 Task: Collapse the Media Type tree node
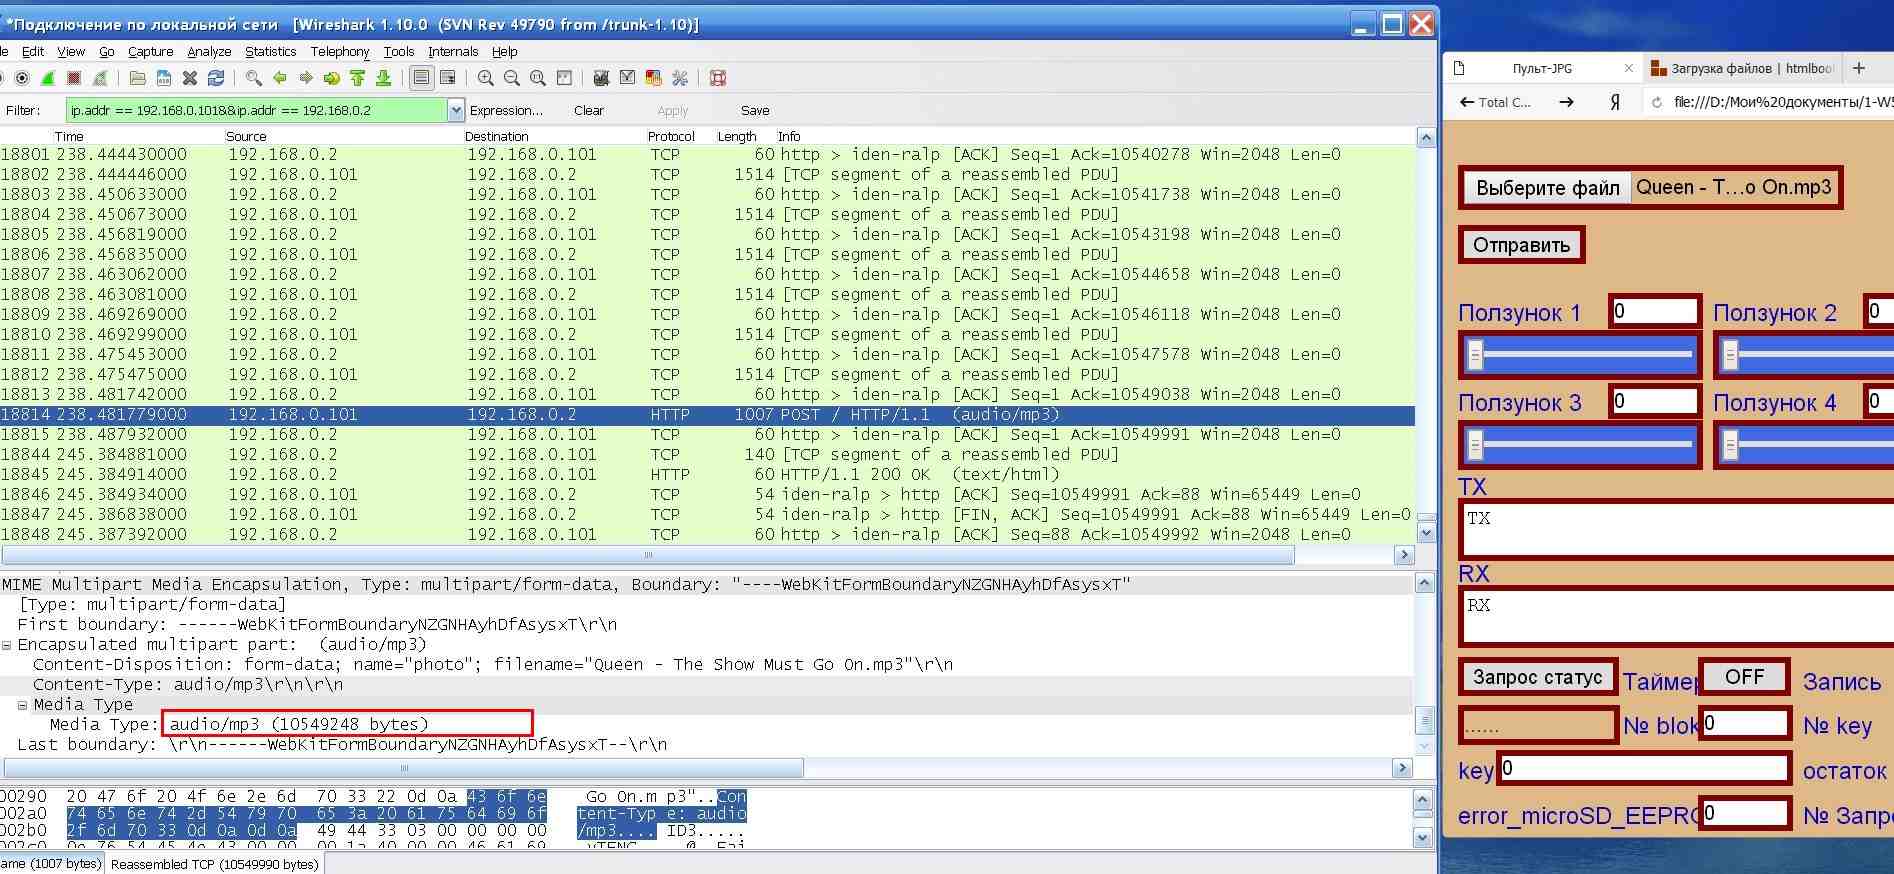click(22, 705)
